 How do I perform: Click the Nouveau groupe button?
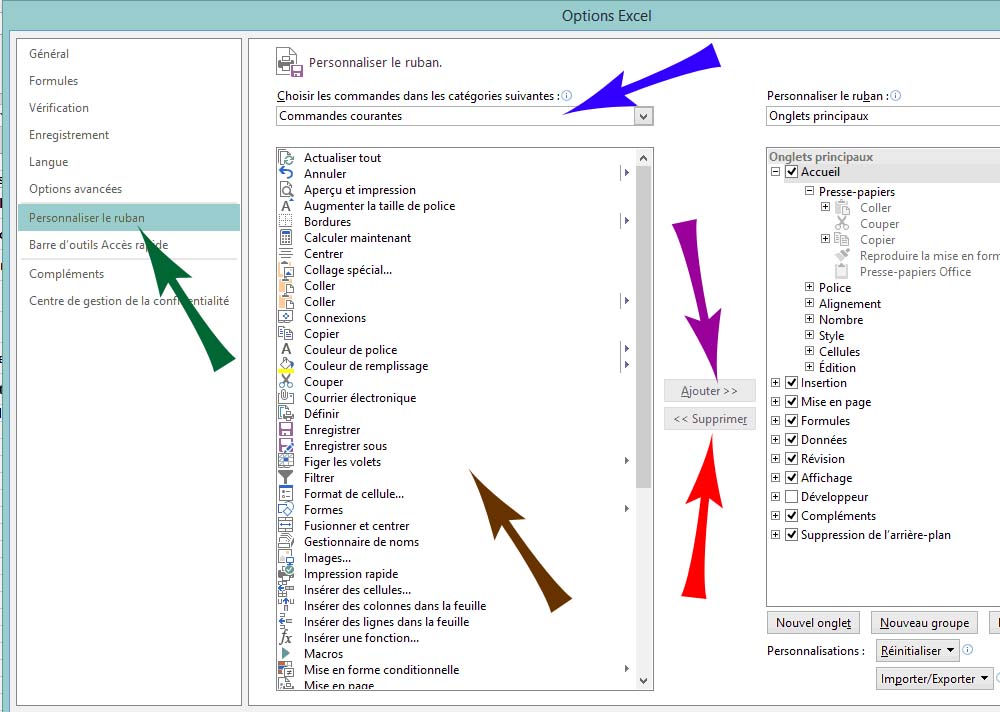point(924,623)
